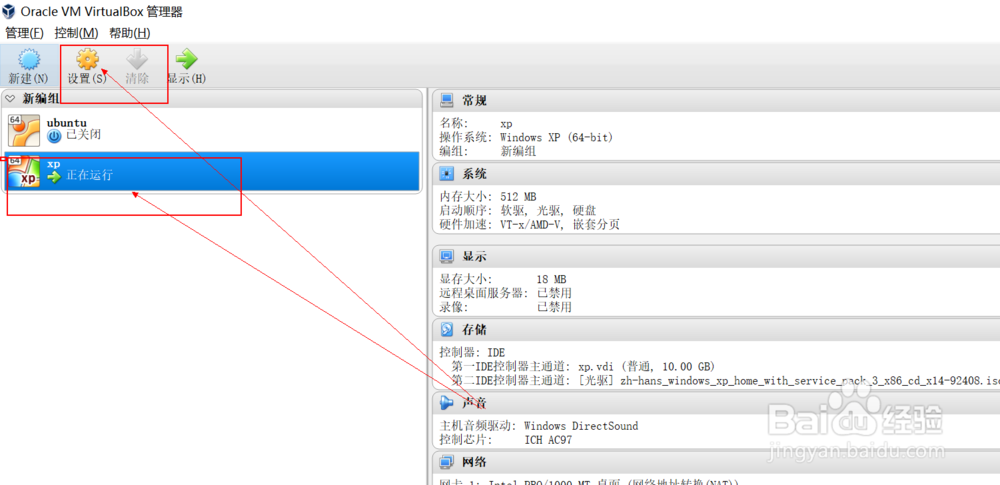Image resolution: width=1000 pixels, height=485 pixels.
Task: Click the 存储 section disk icon
Action: [x=447, y=329]
